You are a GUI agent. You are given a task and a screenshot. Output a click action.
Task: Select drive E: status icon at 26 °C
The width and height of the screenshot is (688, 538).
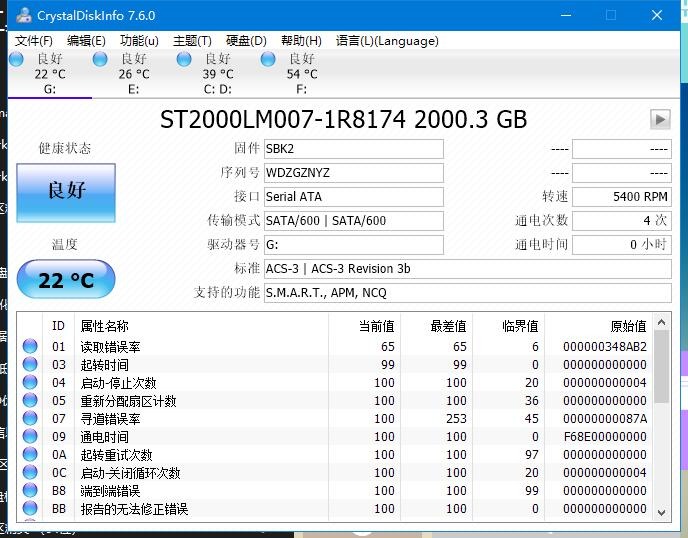[x=100, y=59]
